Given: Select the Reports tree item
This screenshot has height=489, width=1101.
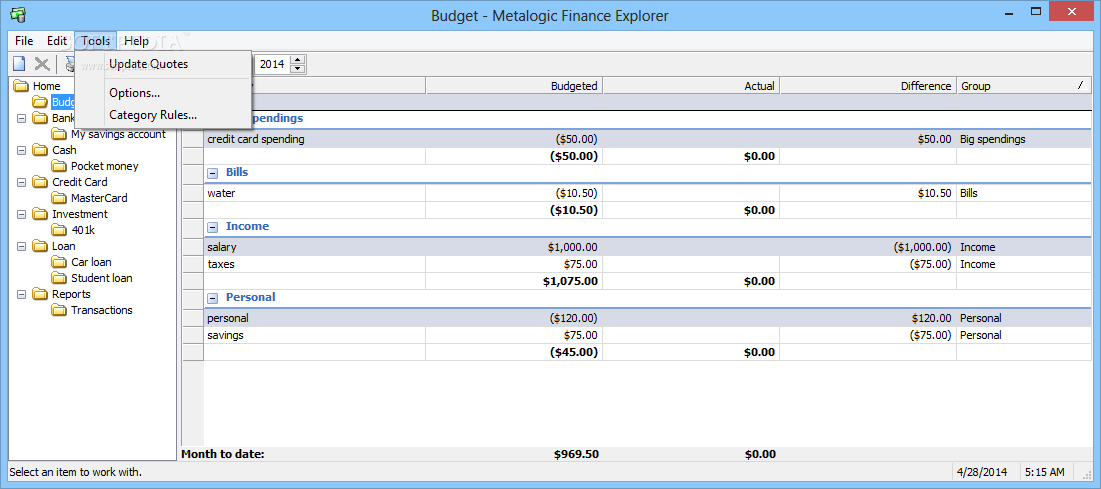Looking at the screenshot, I should pyautogui.click(x=71, y=294).
